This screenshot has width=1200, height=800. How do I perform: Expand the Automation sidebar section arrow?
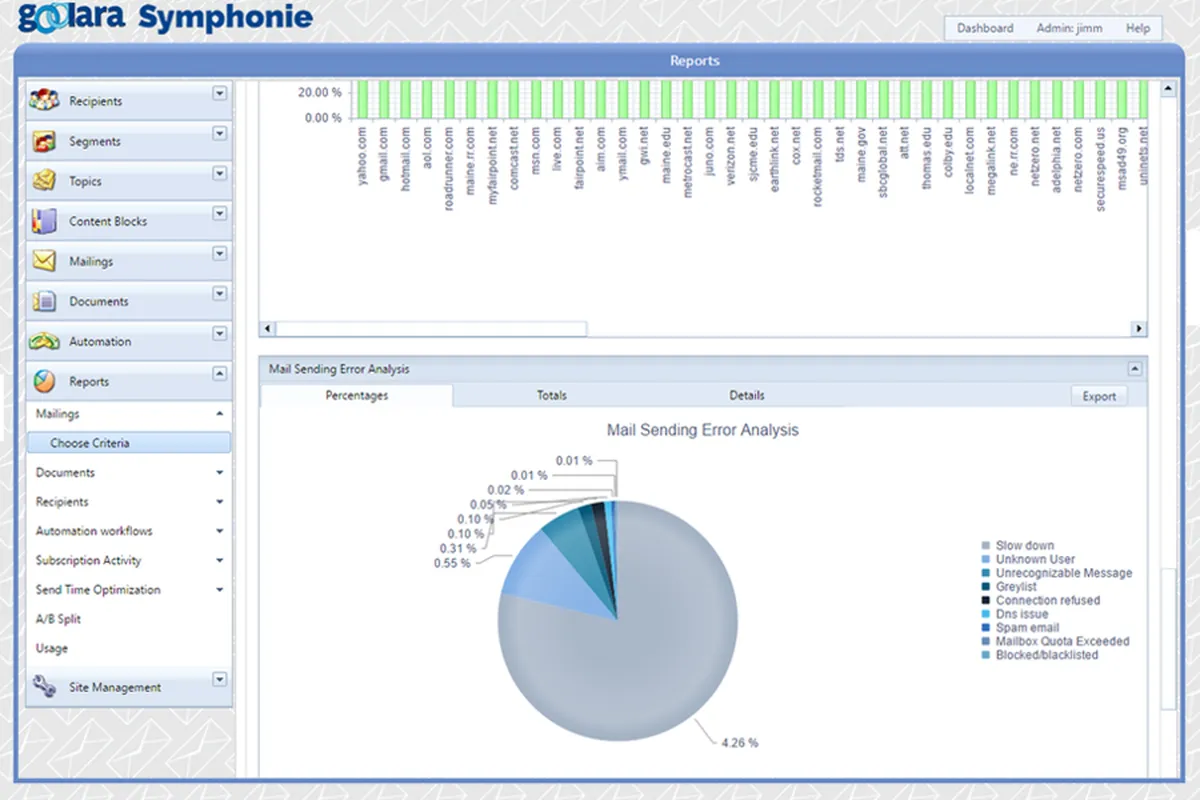220,334
